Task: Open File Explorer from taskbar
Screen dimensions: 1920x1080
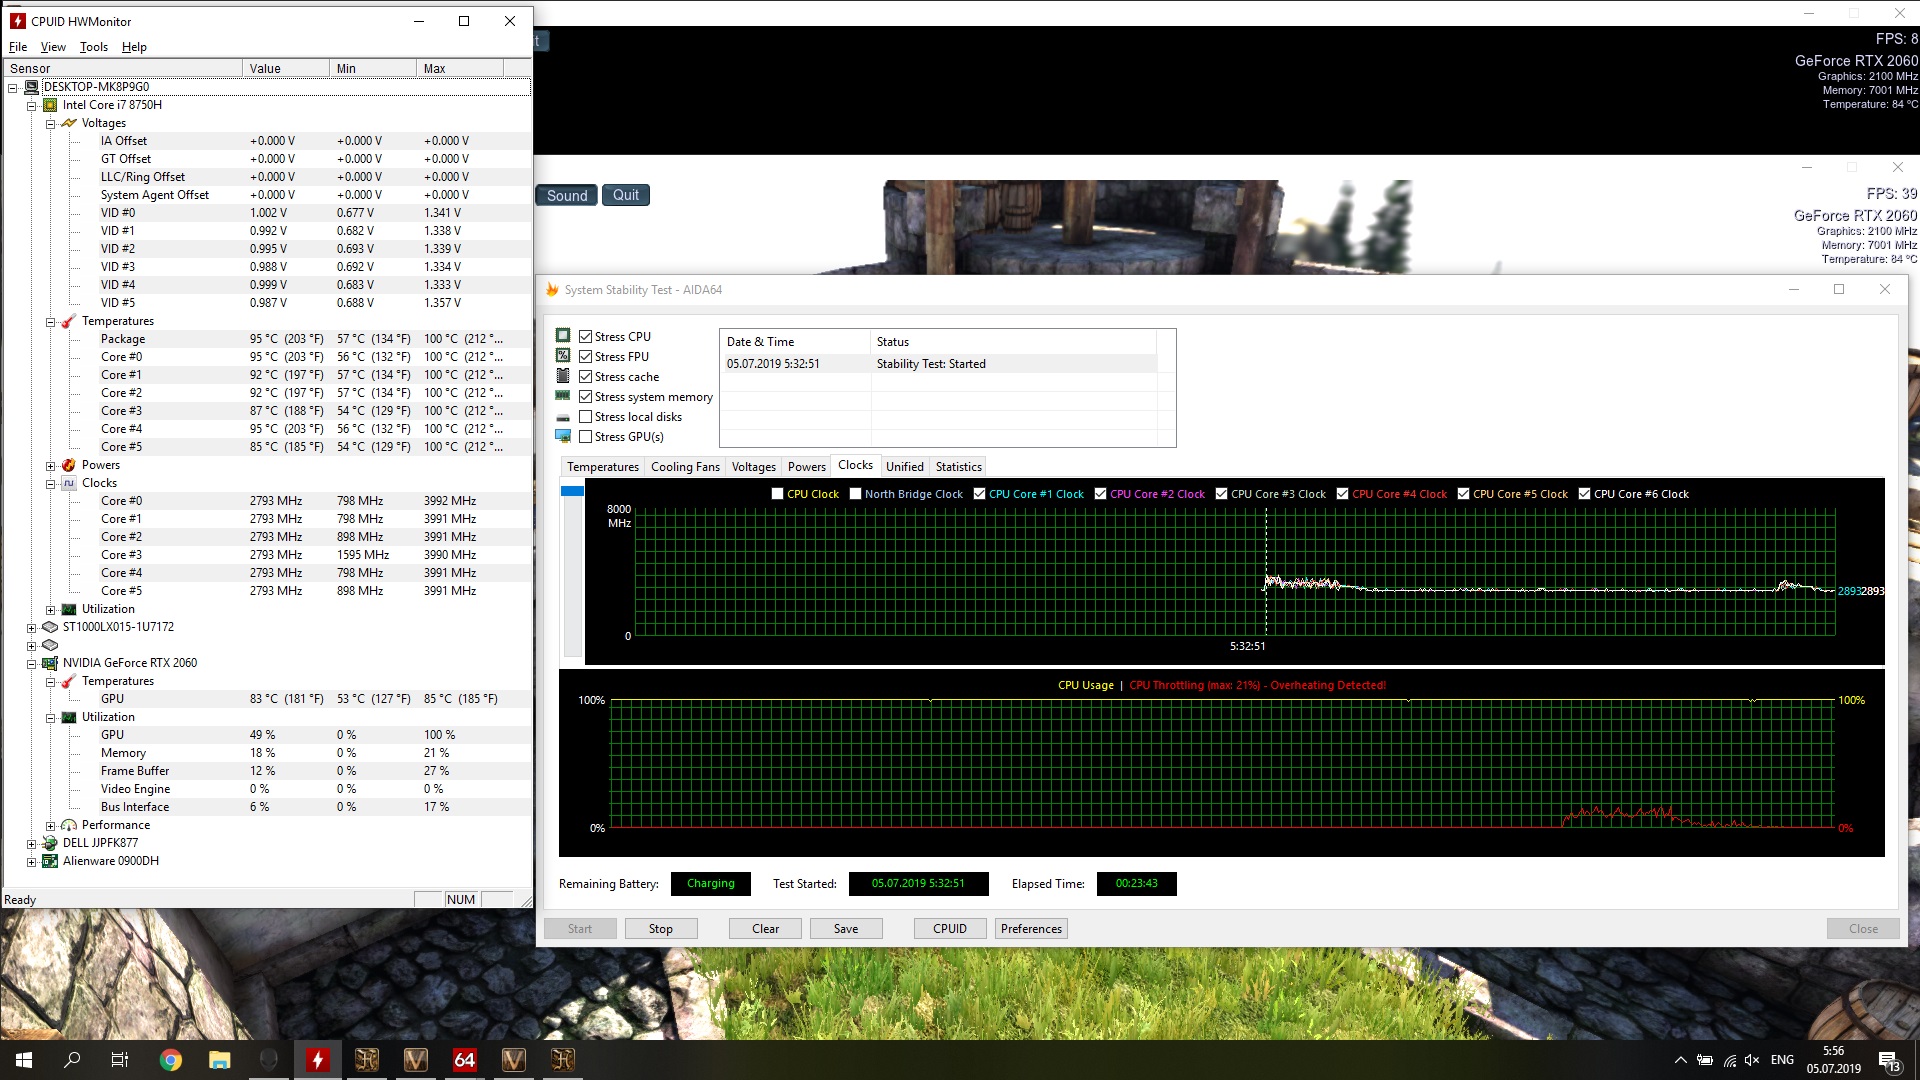Action: pos(220,1060)
